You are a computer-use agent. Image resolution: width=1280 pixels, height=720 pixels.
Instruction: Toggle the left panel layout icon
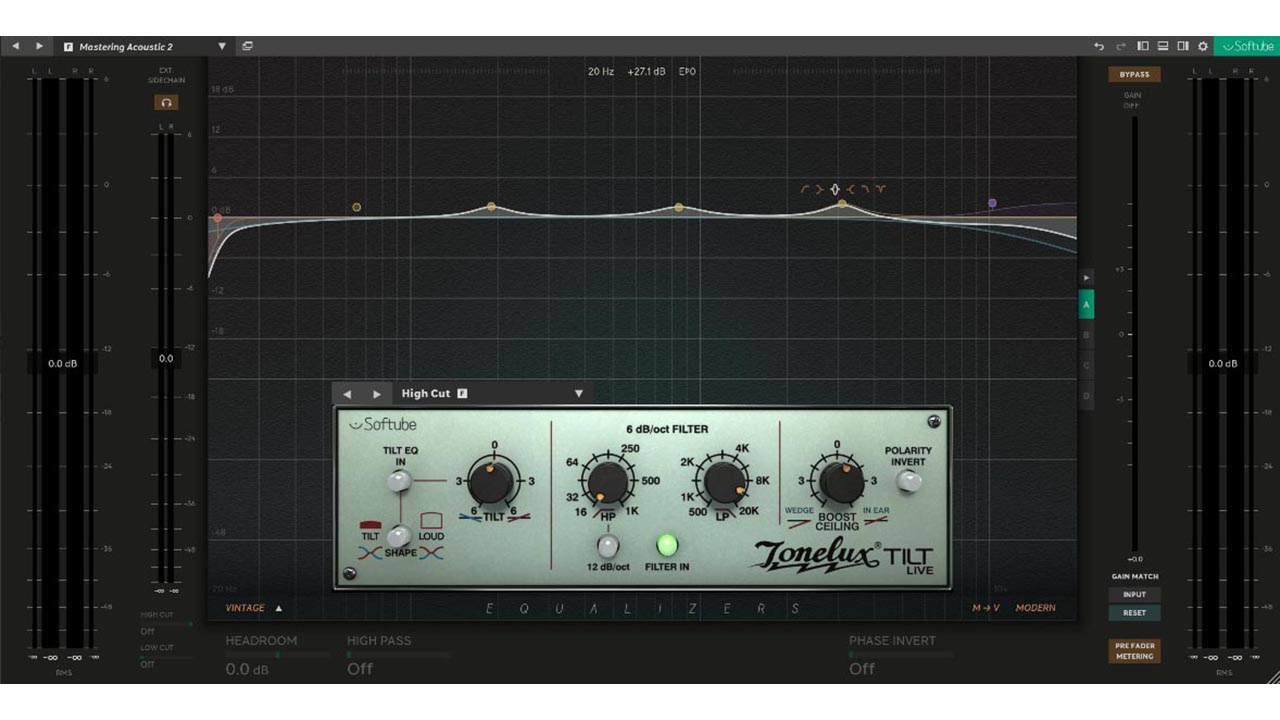point(1143,46)
